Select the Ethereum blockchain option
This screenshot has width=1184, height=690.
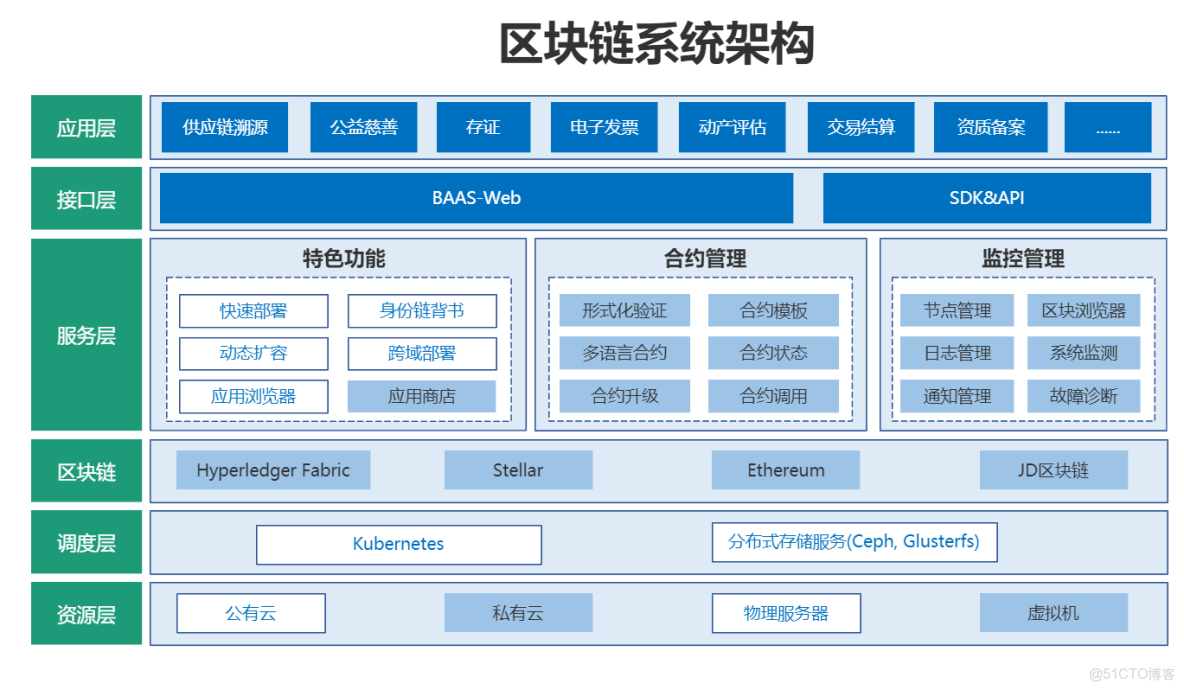pos(786,470)
